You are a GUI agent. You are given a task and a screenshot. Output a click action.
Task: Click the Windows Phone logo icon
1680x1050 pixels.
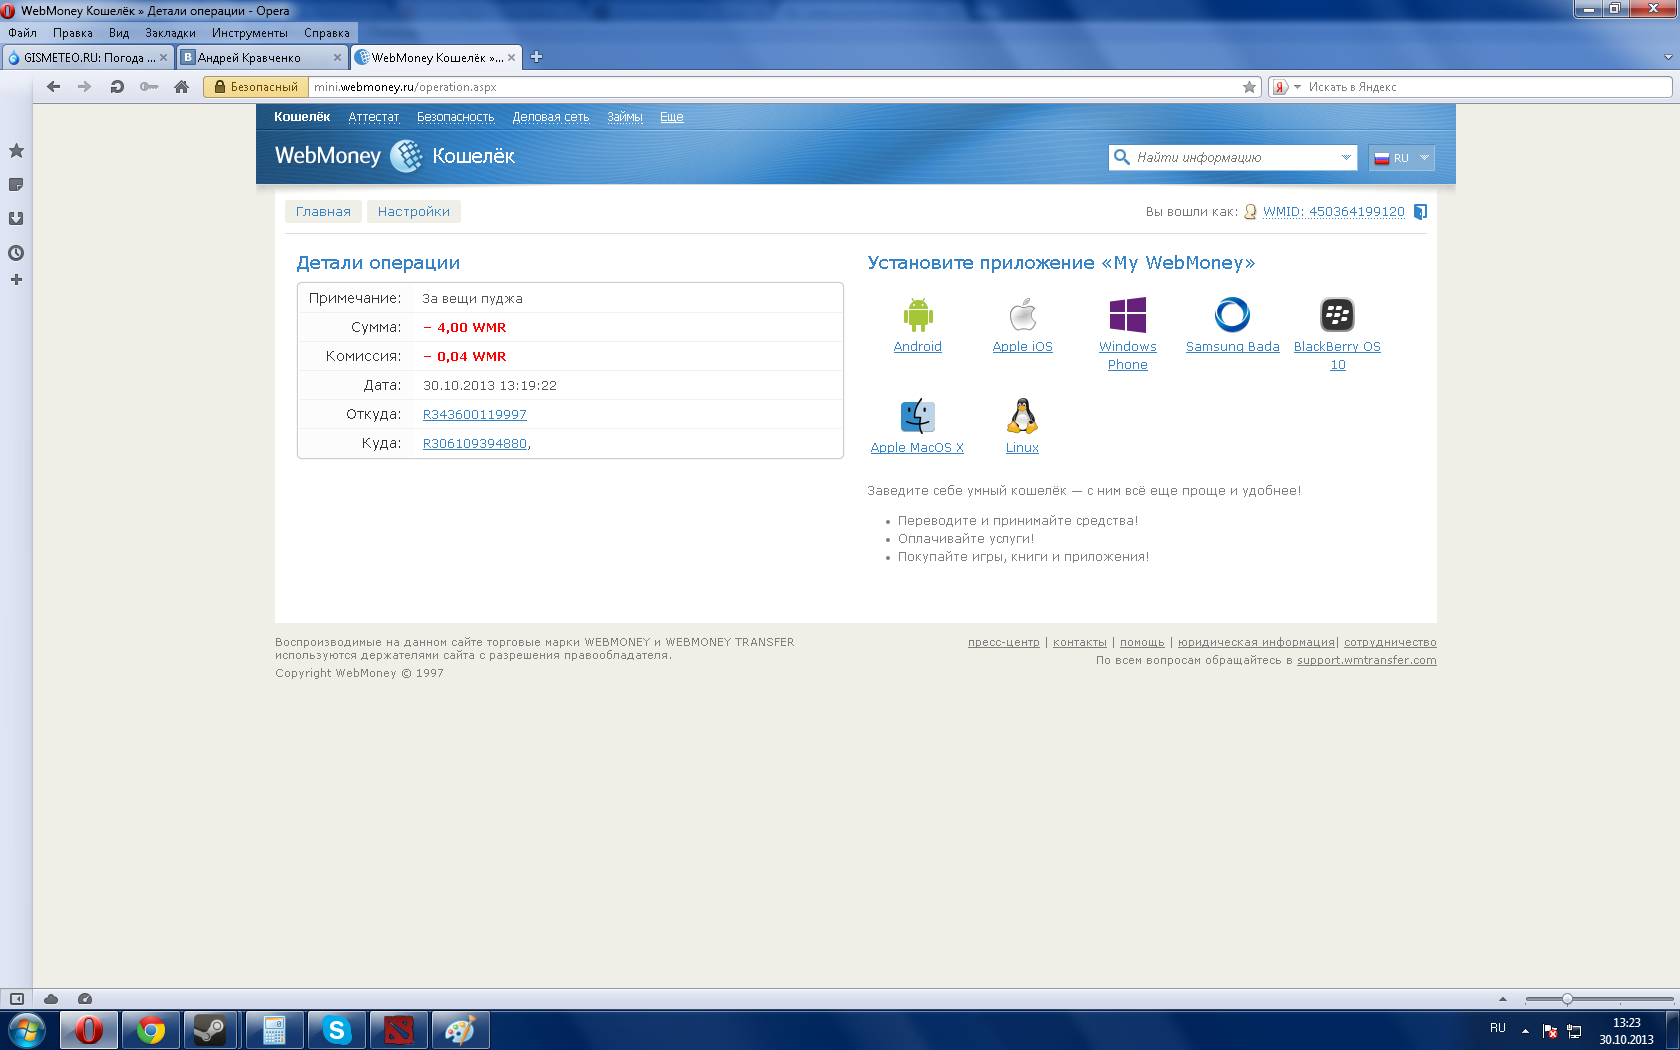[1127, 315]
